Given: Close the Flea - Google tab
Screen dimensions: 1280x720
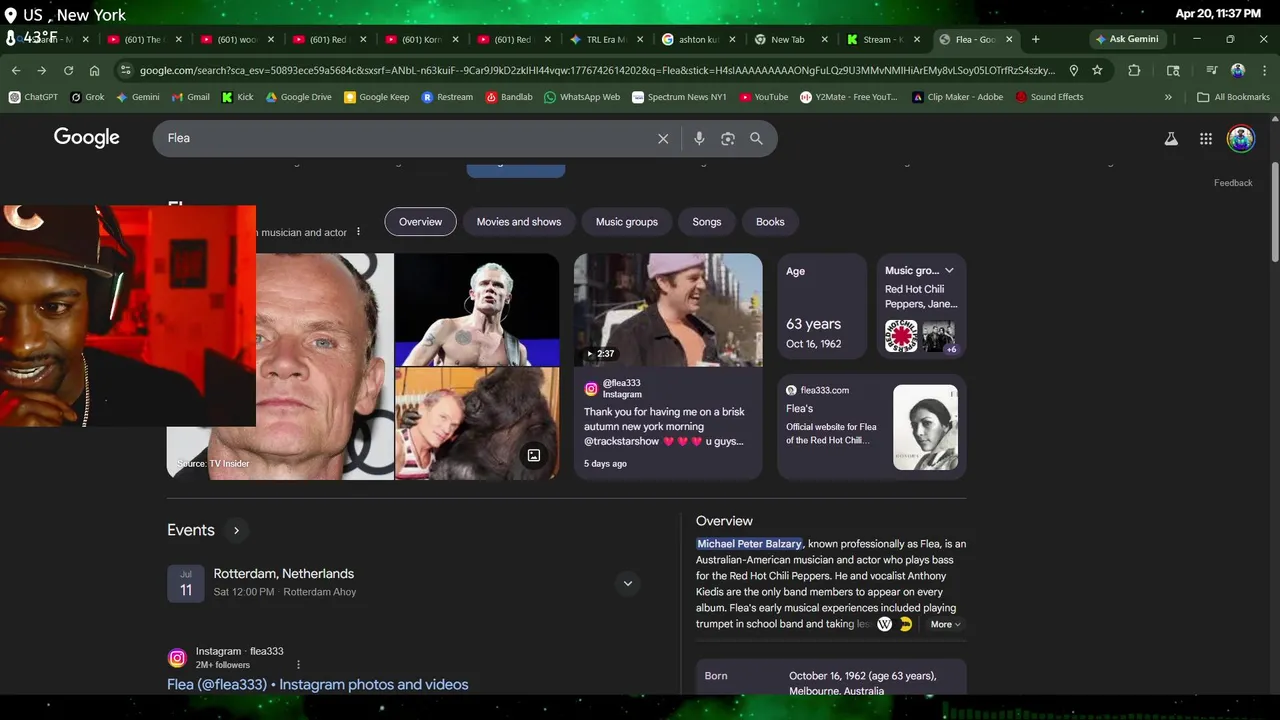Looking at the screenshot, I should pos(1009,39).
